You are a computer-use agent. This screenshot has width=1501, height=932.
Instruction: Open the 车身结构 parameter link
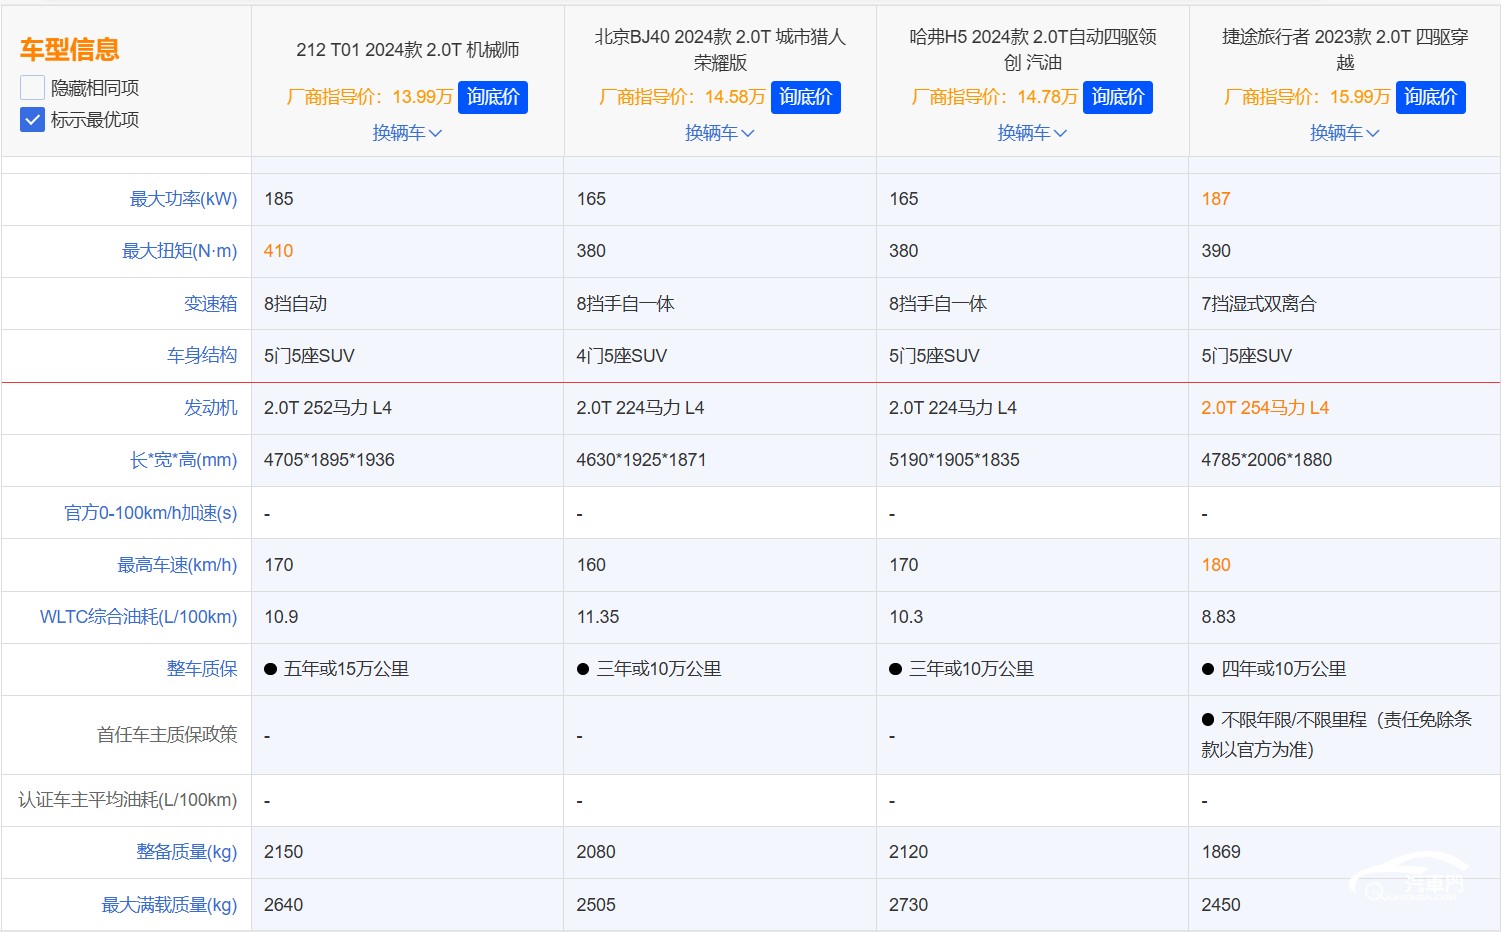coord(202,355)
